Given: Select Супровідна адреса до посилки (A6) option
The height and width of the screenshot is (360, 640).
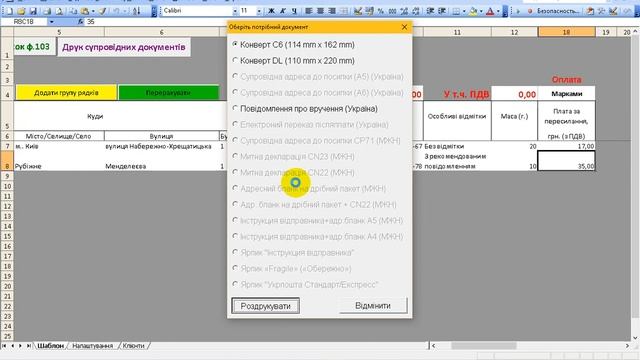Looking at the screenshot, I should pos(318,92).
